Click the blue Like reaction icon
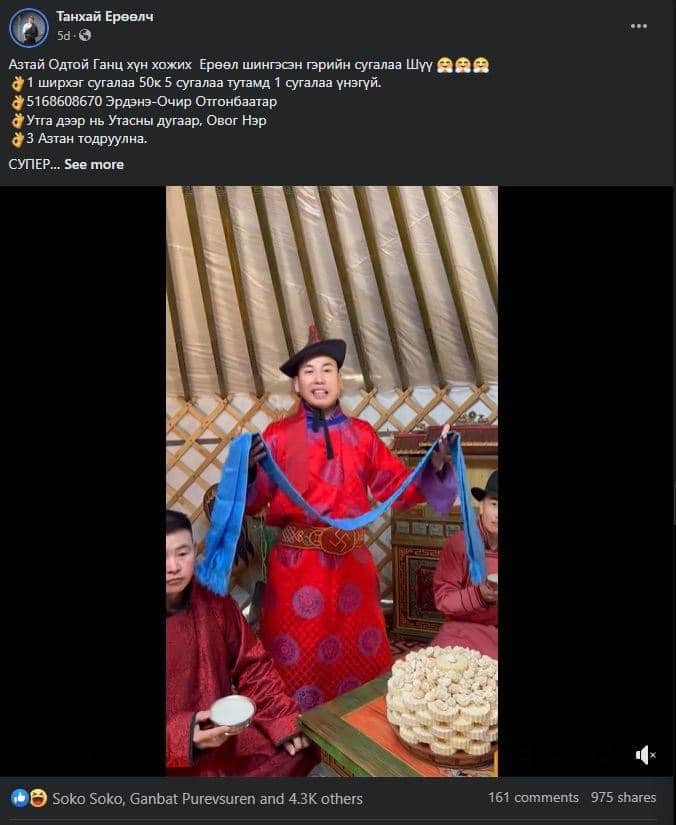The height and width of the screenshot is (825, 676). tap(19, 798)
